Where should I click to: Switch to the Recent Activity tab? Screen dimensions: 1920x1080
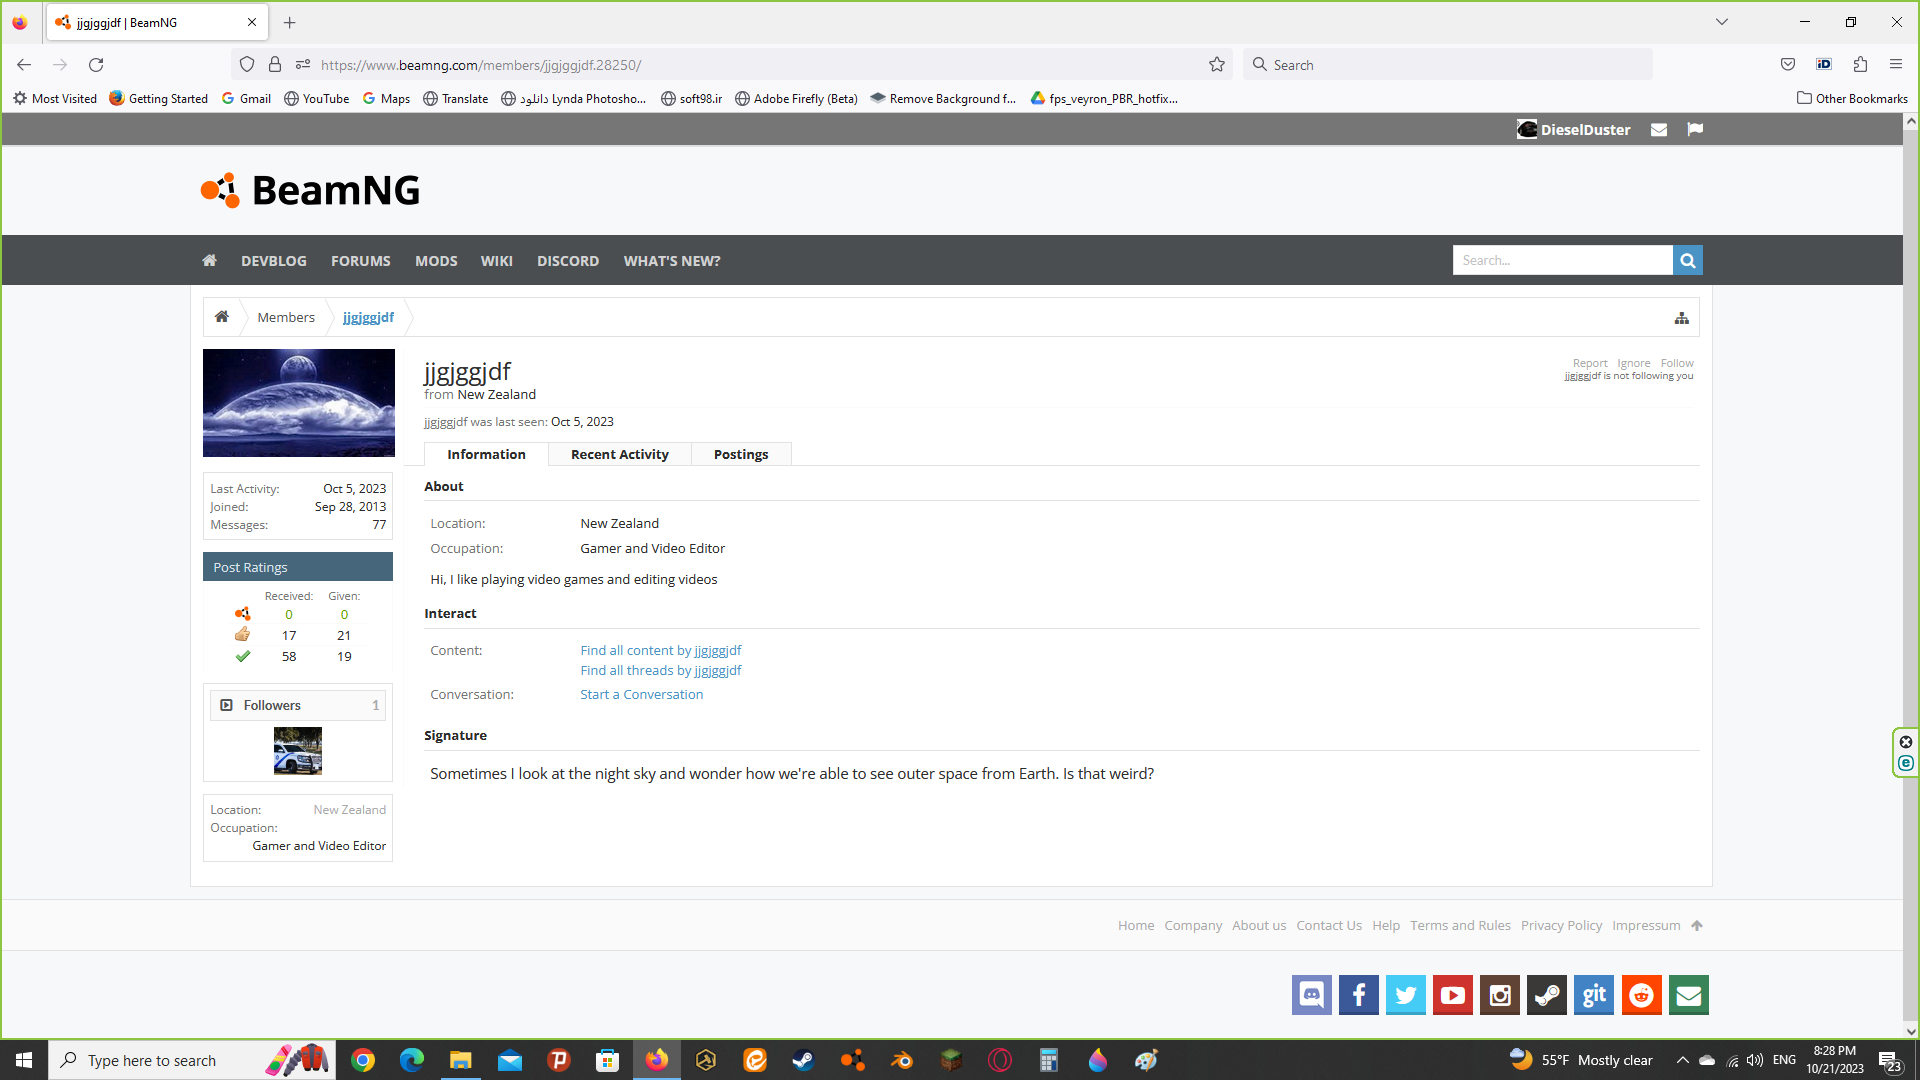pos(619,455)
